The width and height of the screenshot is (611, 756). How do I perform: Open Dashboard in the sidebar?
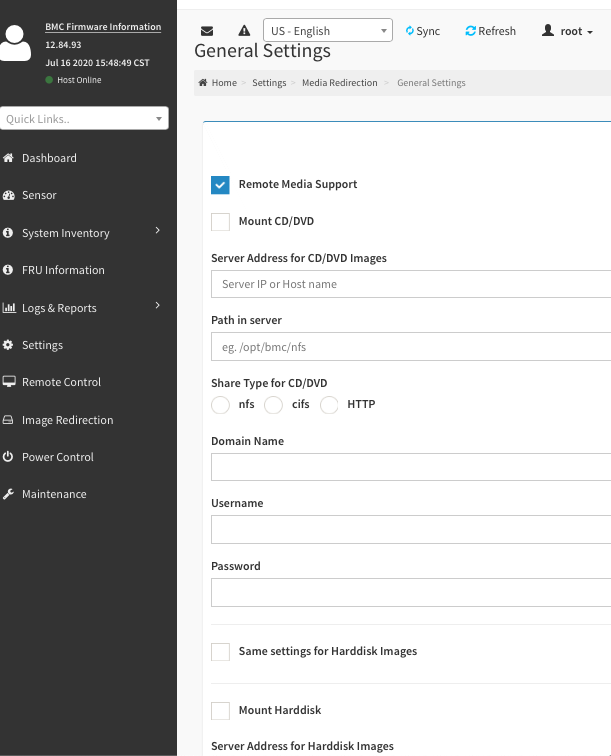49,158
